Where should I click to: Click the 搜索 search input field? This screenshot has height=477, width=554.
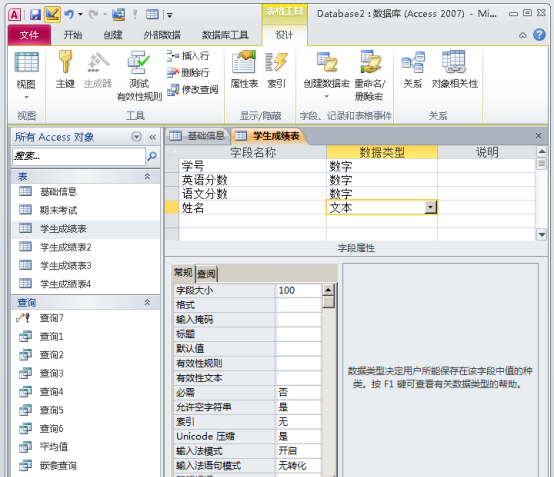pyautogui.click(x=79, y=156)
